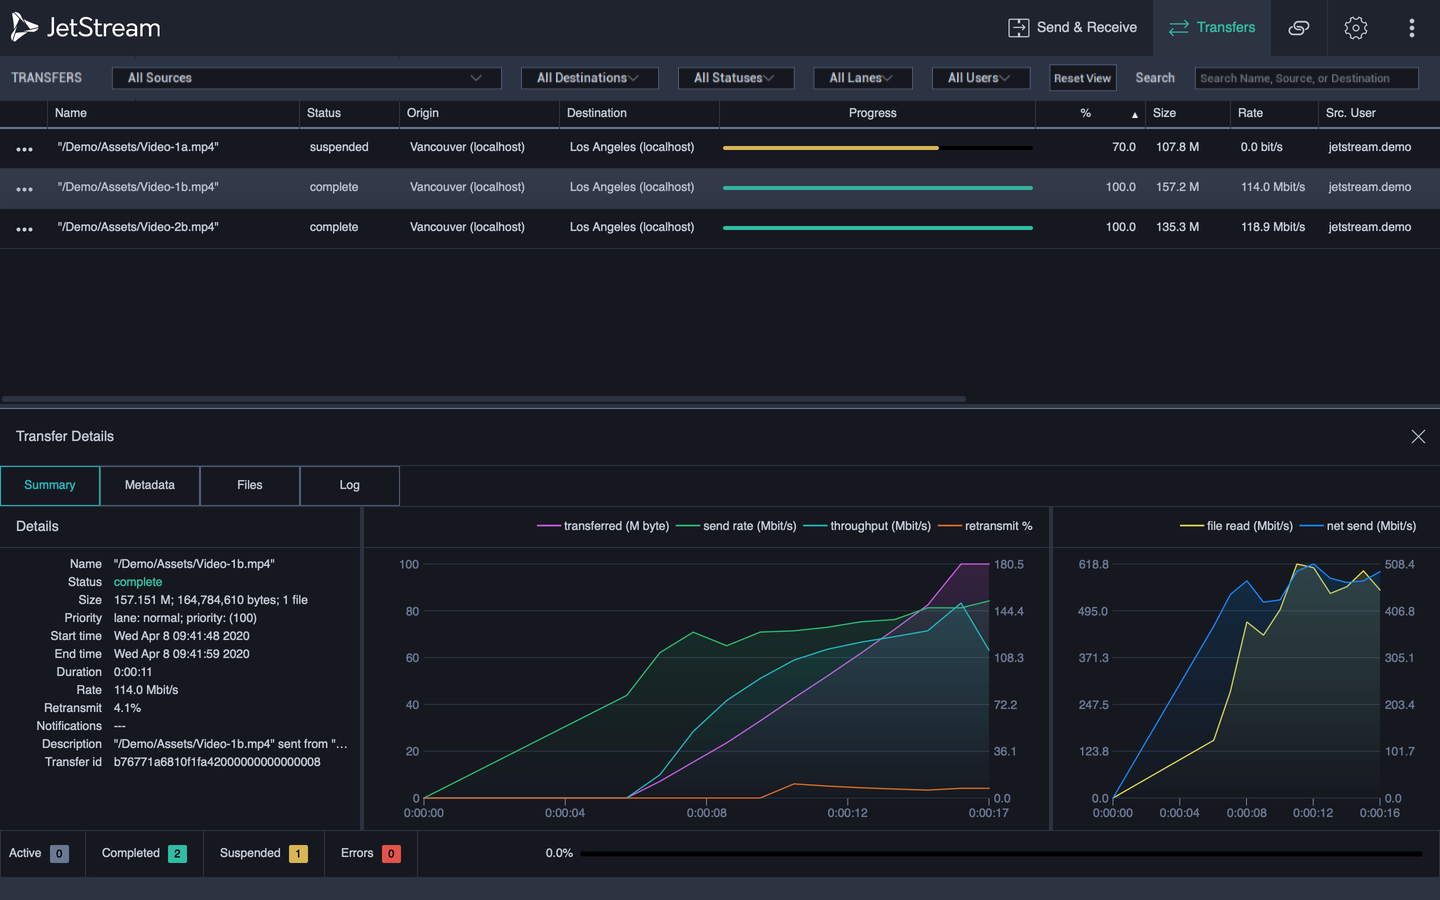This screenshot has width=1440, height=900.
Task: Select "/Demo/Assets/Video-2b.mp4" row name
Action: point(138,227)
